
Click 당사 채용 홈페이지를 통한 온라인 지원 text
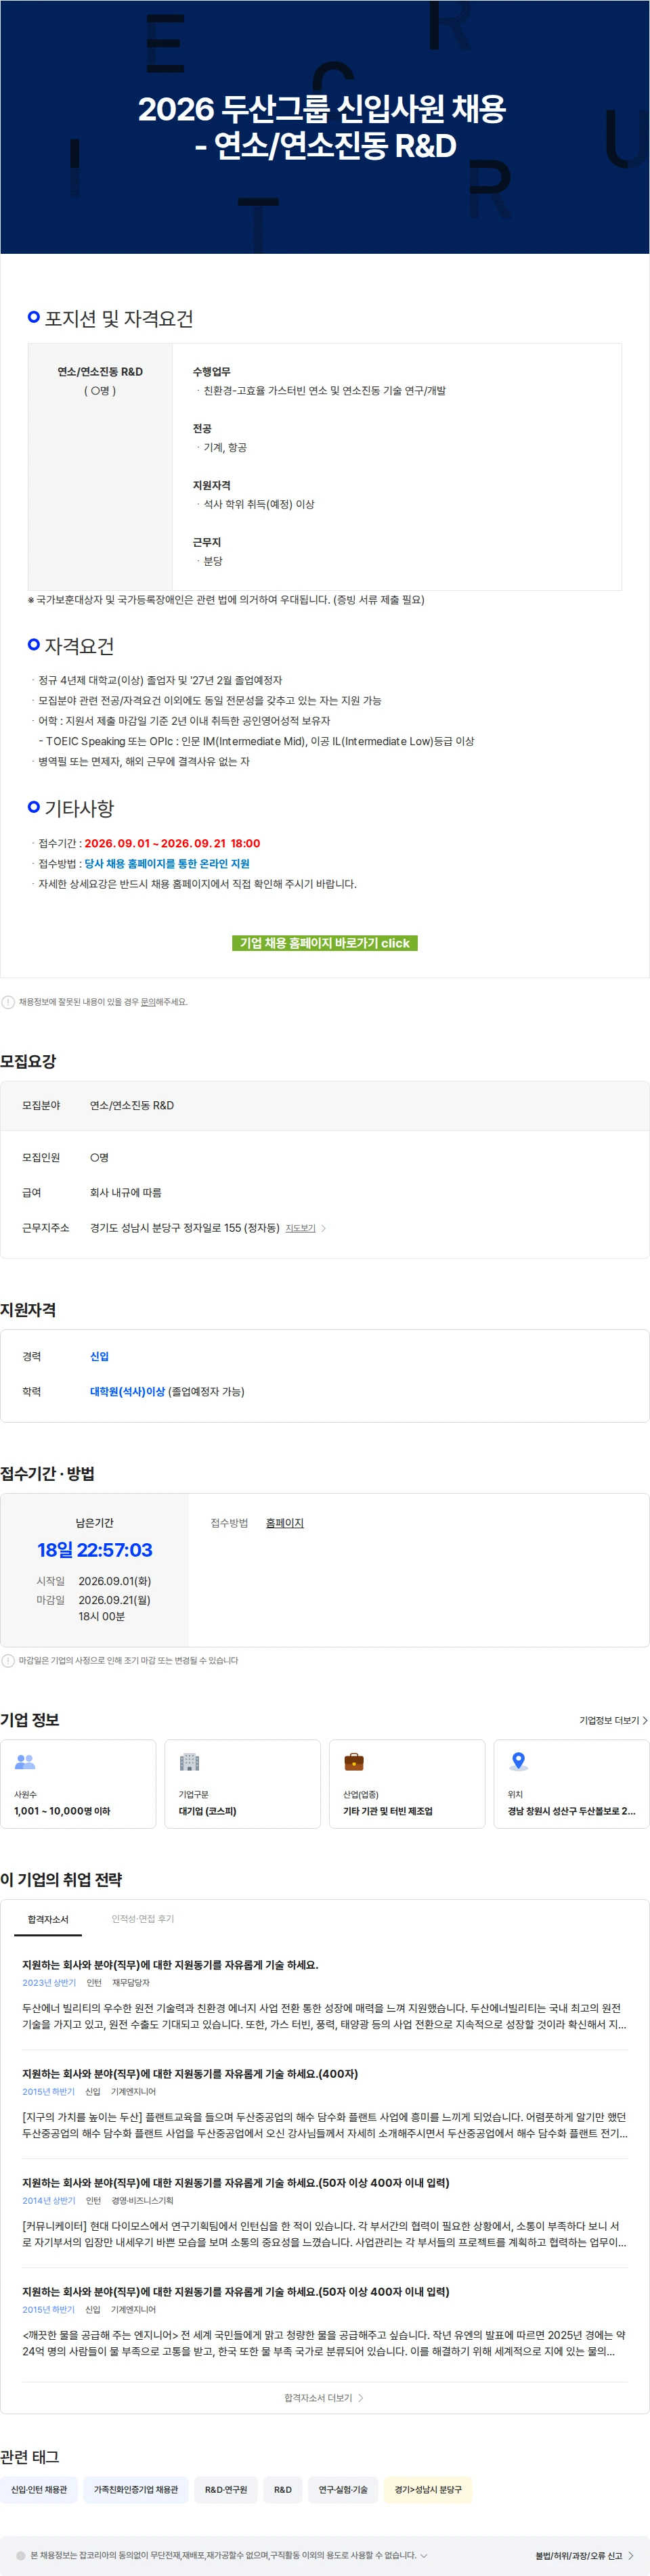pyautogui.click(x=167, y=864)
